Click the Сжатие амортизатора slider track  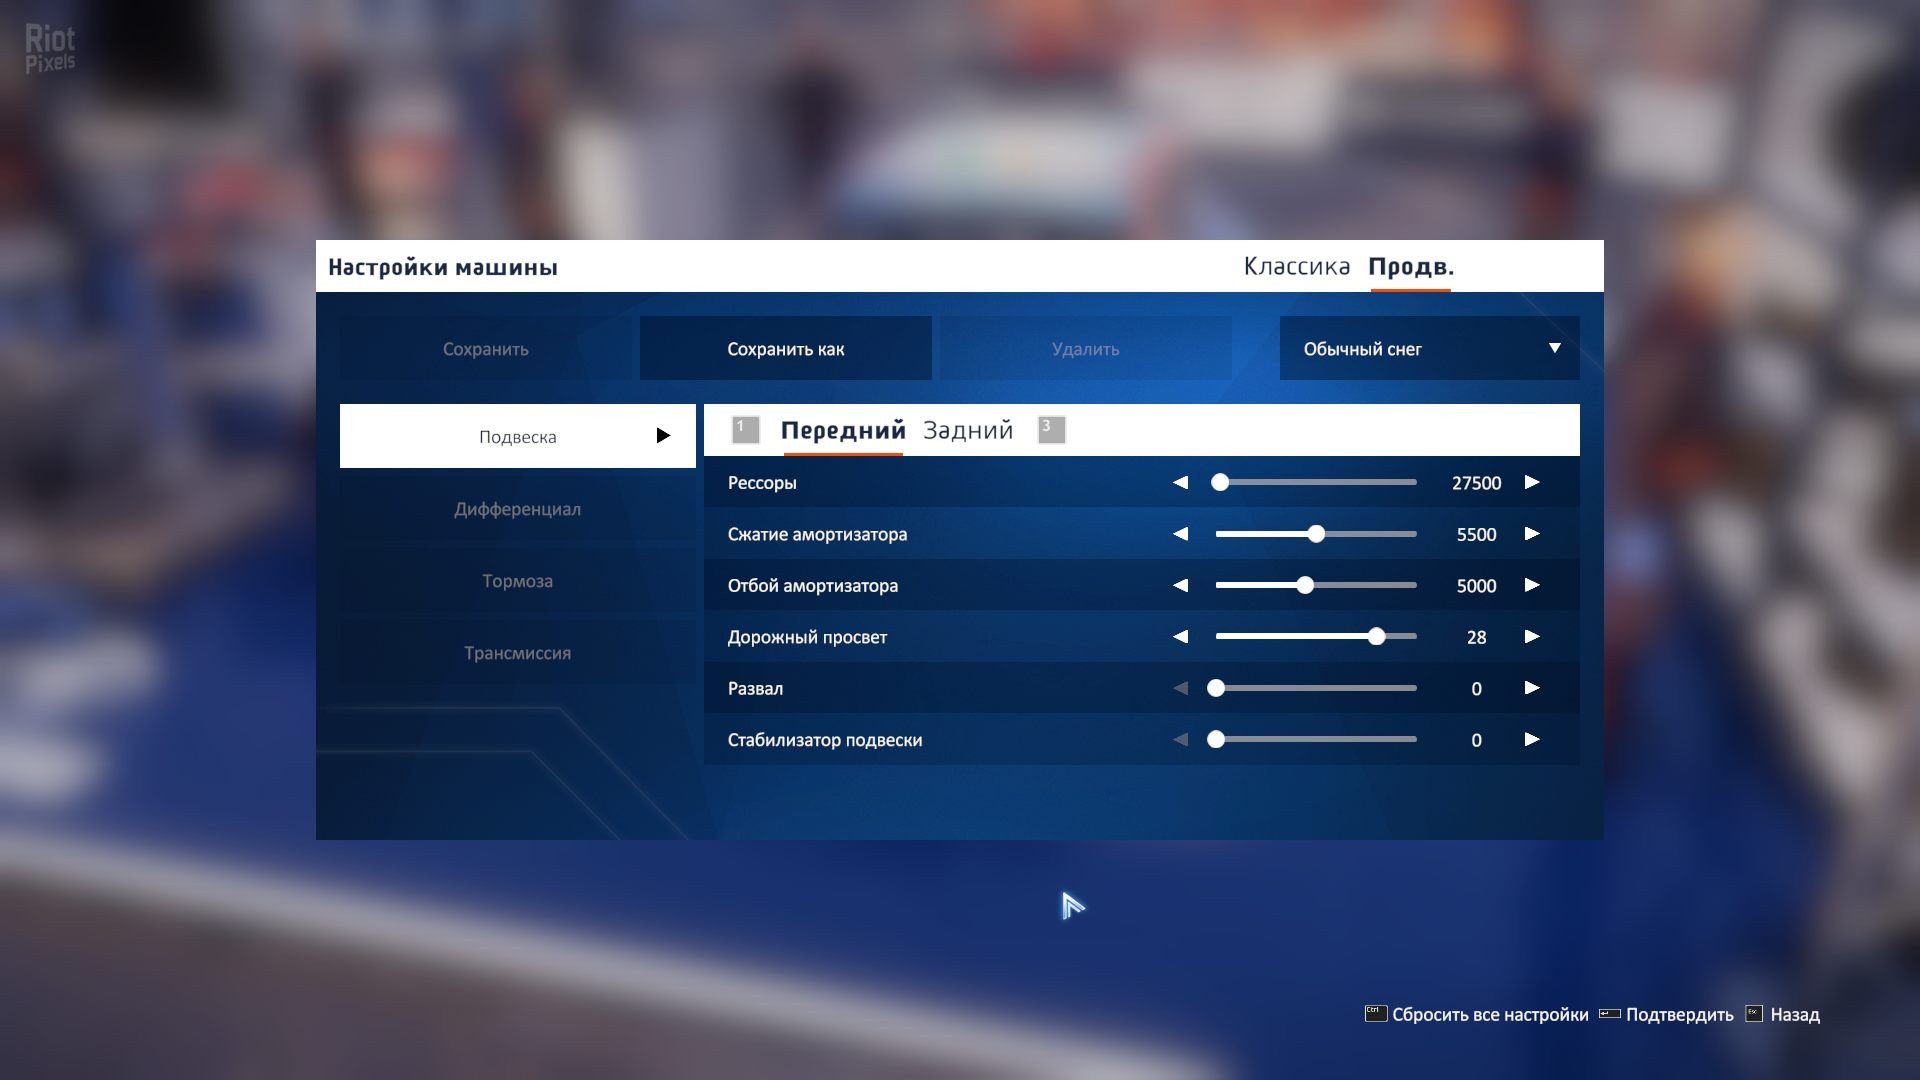click(x=1370, y=534)
